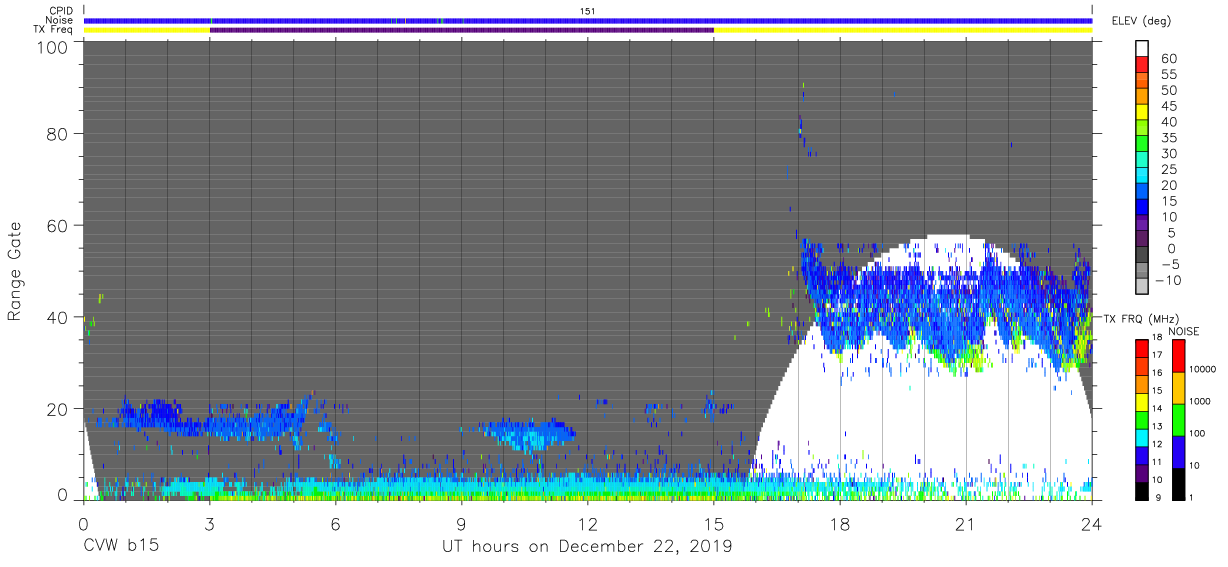Click the 12 tick on UT hours axis
This screenshot has height=567, width=1228.
pos(587,522)
